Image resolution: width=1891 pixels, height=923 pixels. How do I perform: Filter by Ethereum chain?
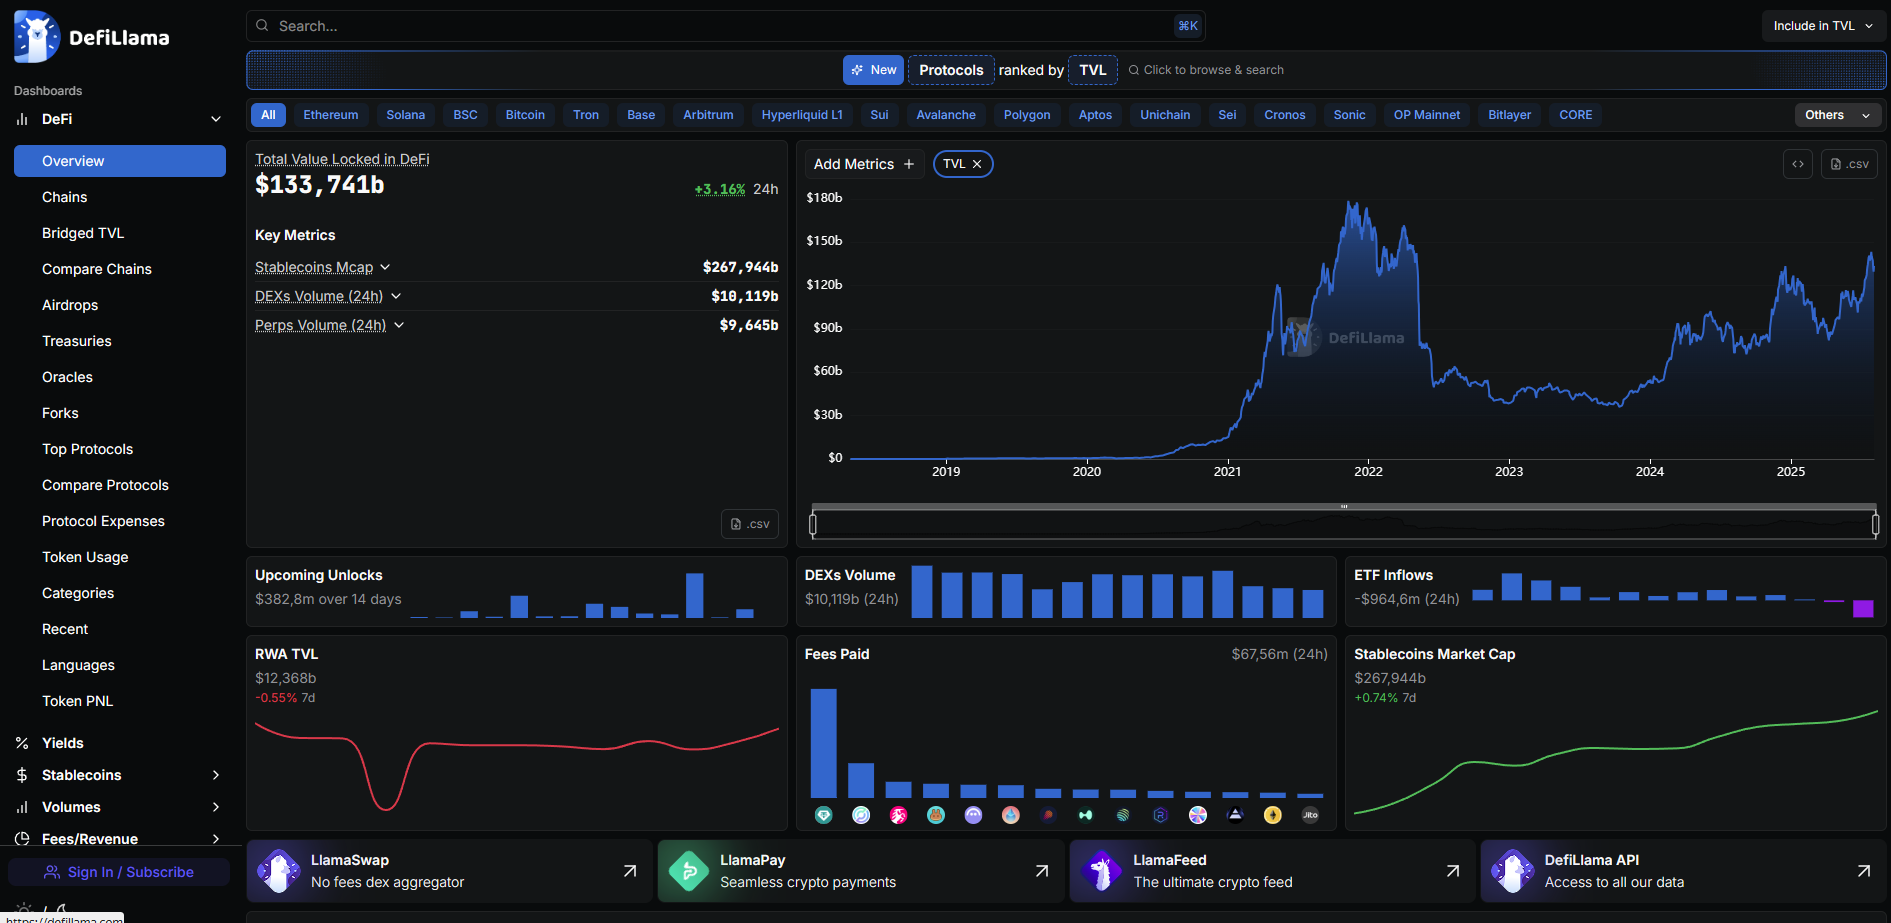331,115
